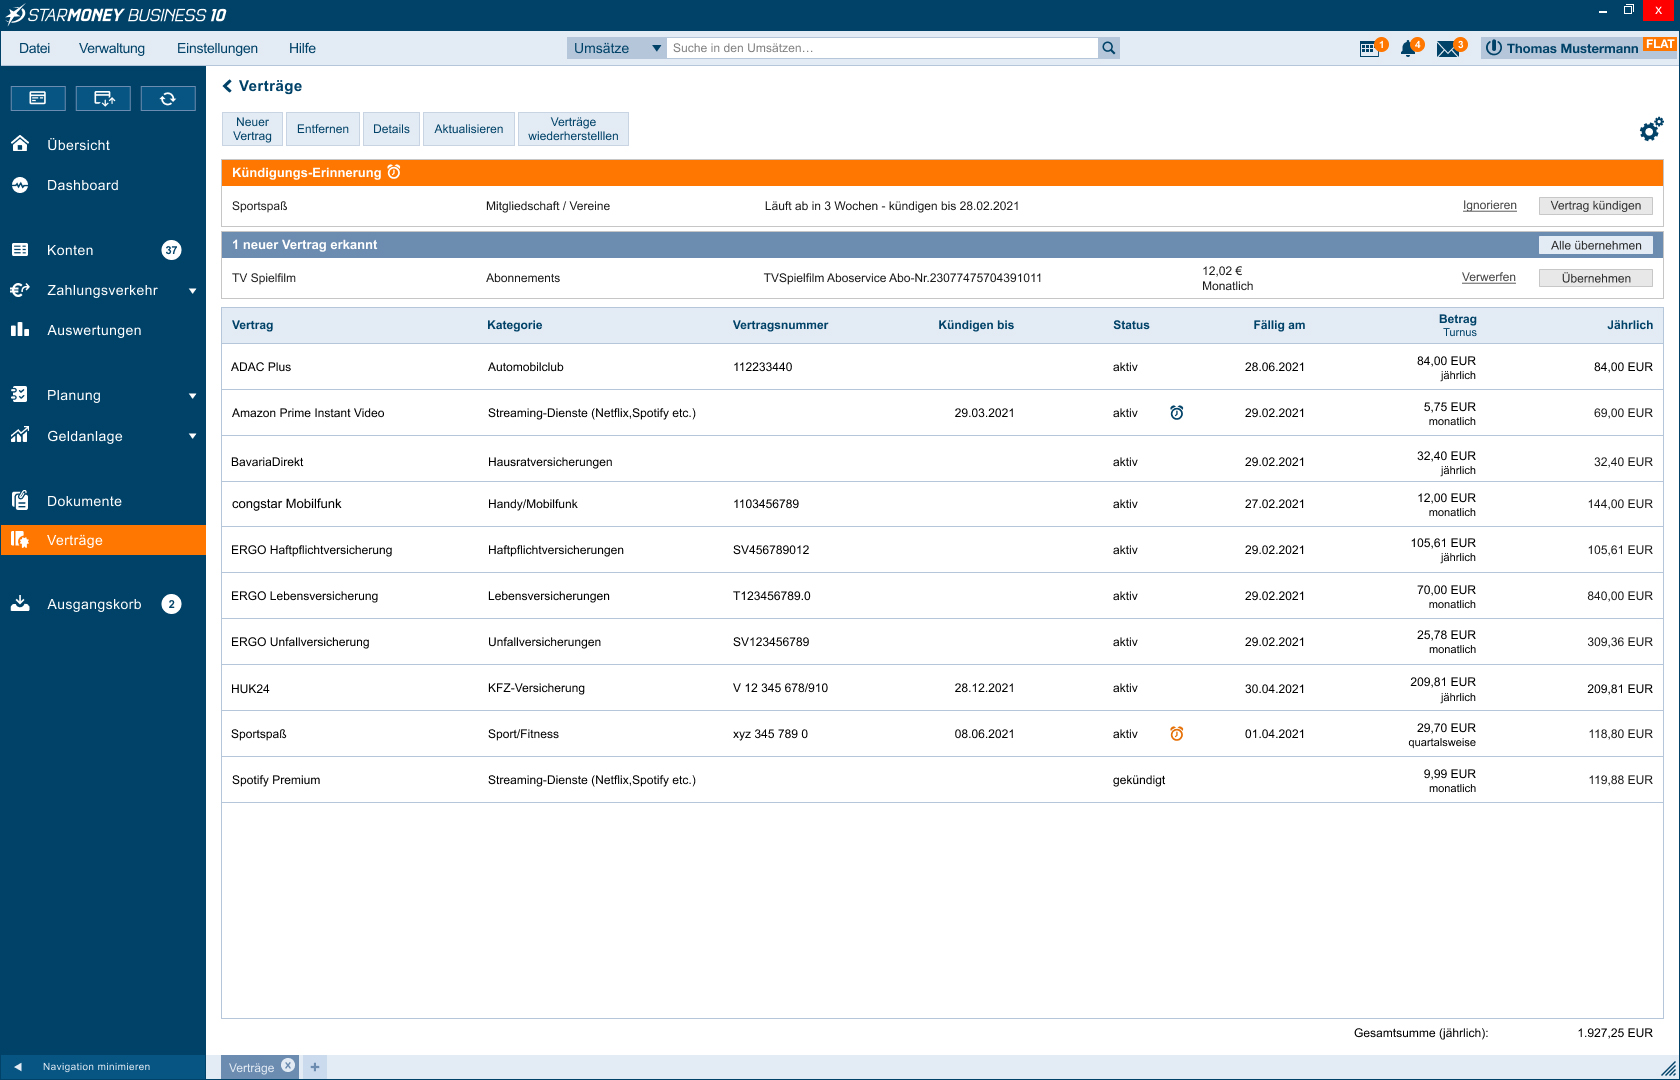Click the Details button

[x=391, y=129]
